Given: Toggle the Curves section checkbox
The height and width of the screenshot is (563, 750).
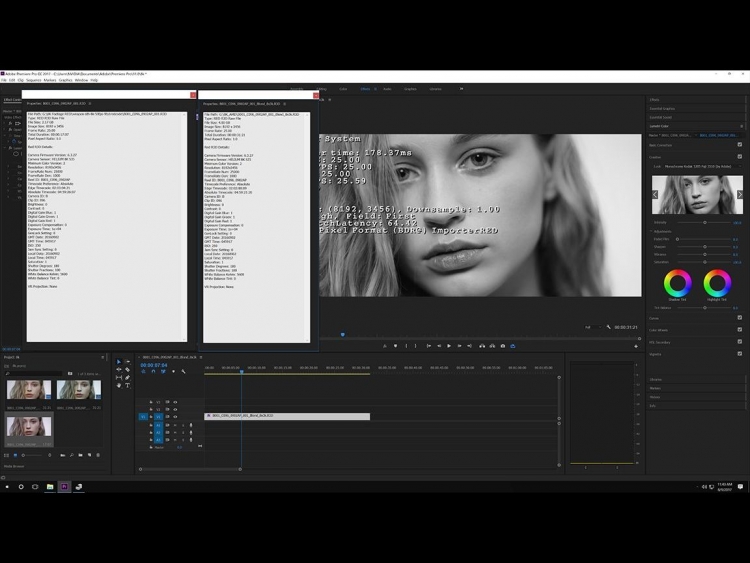Looking at the screenshot, I should (x=739, y=317).
